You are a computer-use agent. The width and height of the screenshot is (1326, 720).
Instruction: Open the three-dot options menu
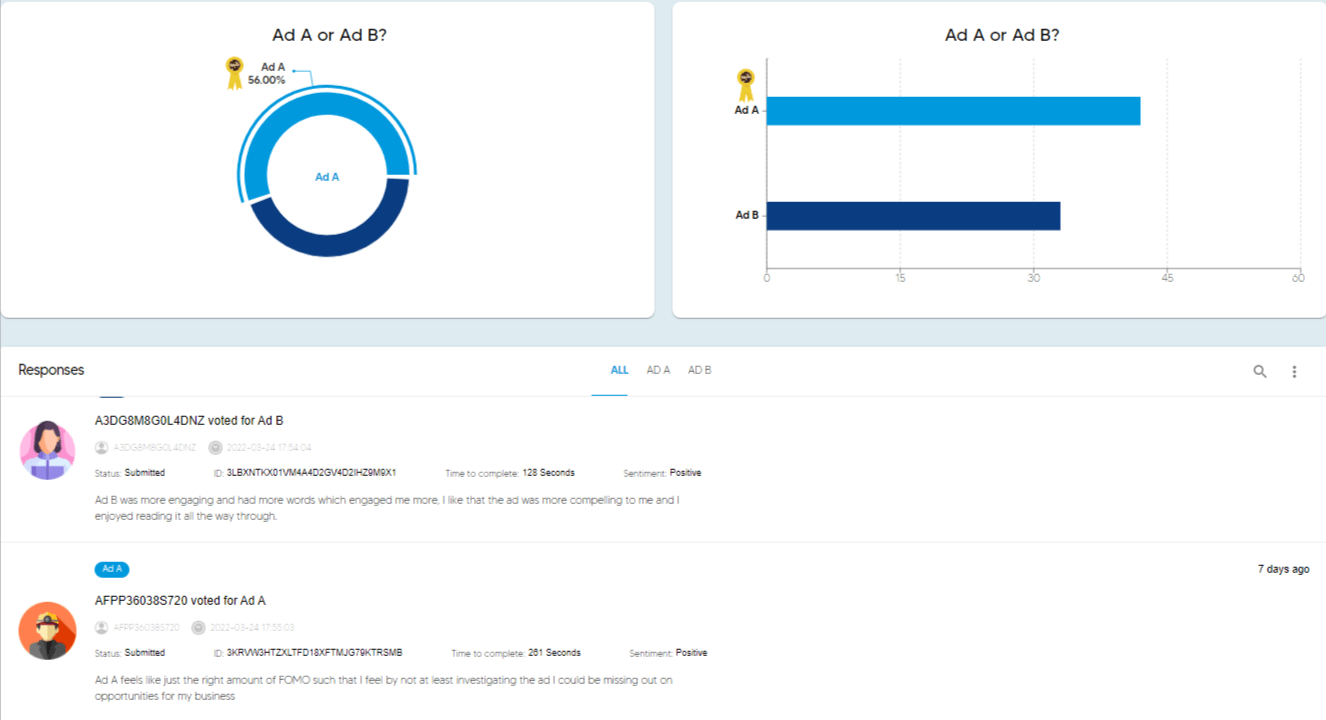click(1294, 370)
